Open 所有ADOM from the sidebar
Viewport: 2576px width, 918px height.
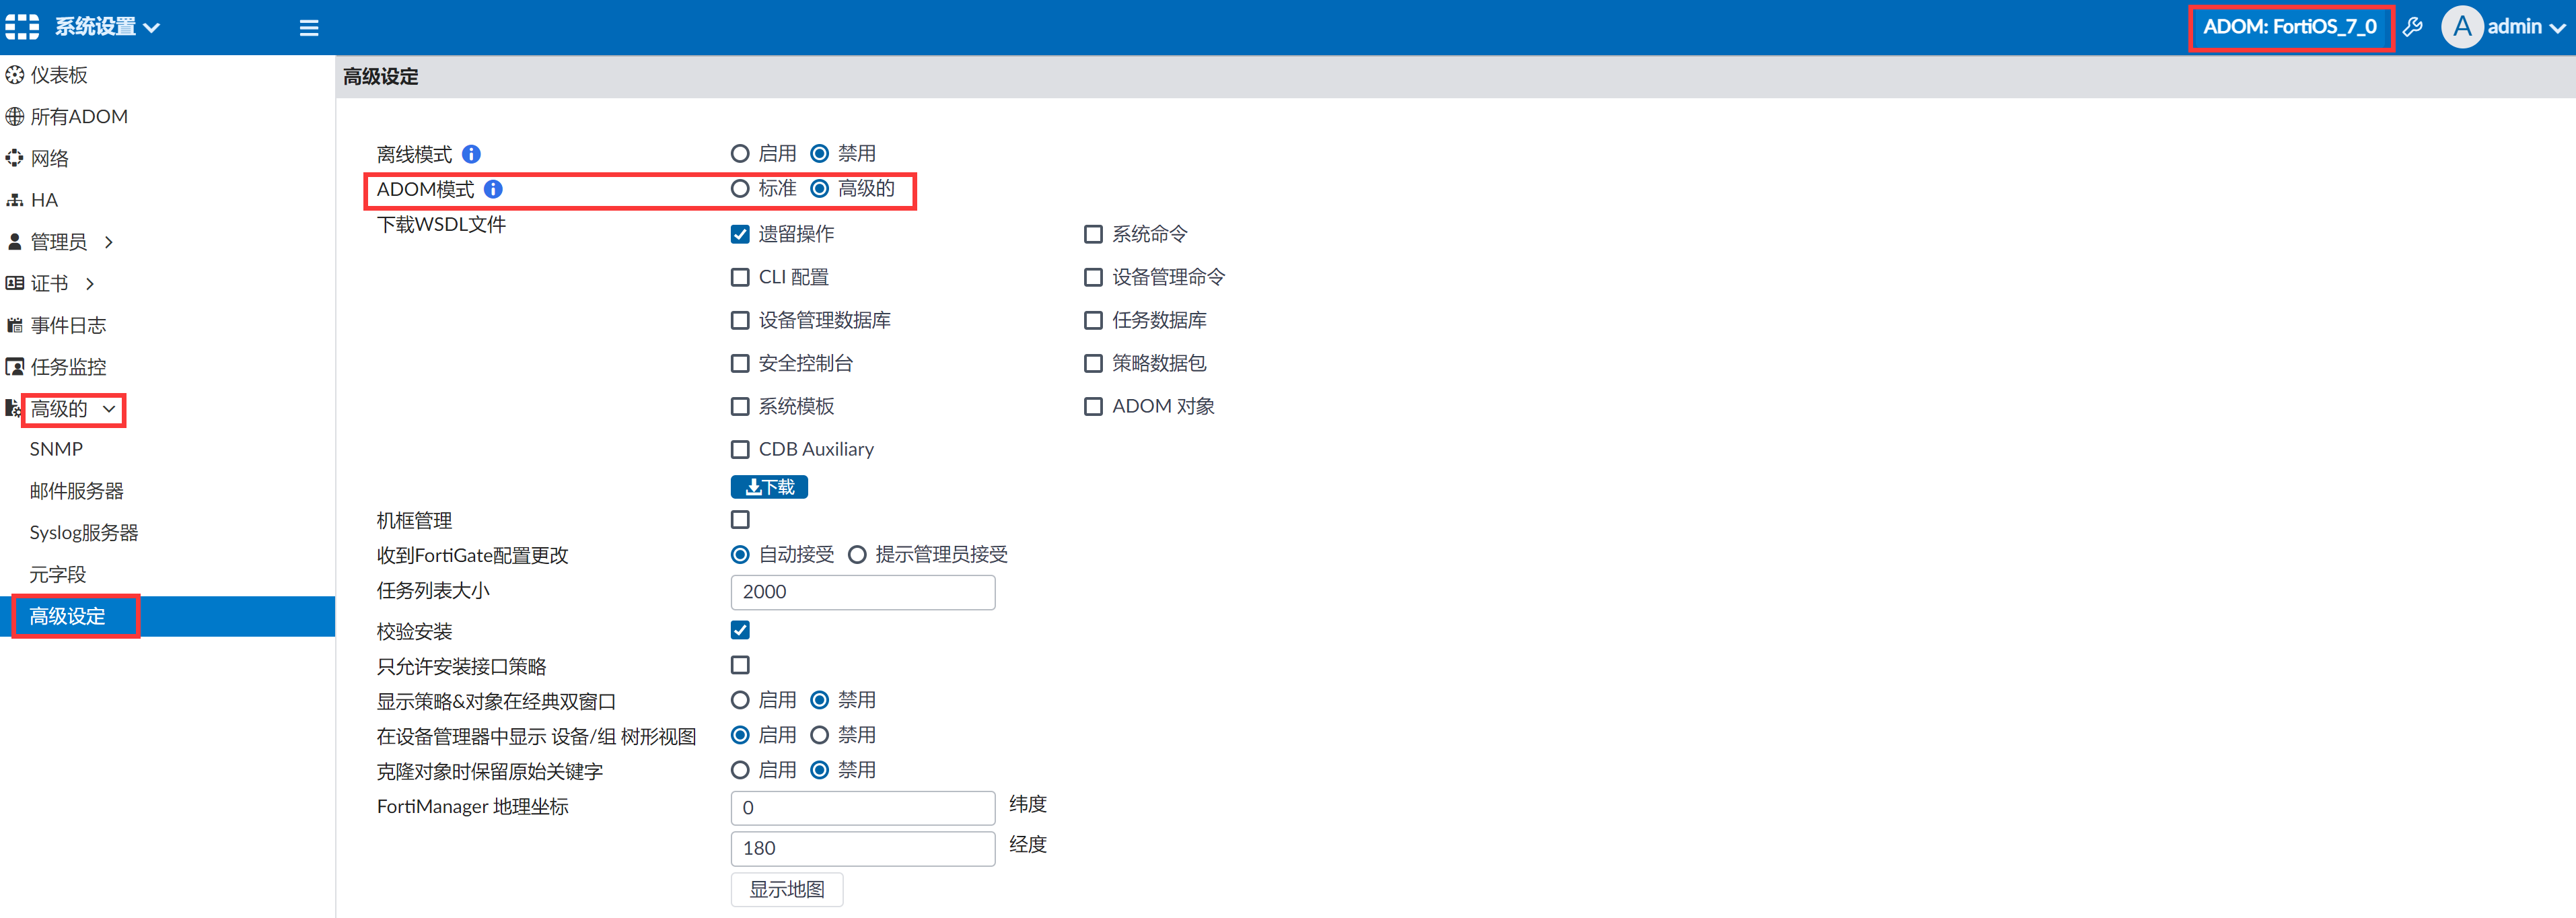click(78, 117)
